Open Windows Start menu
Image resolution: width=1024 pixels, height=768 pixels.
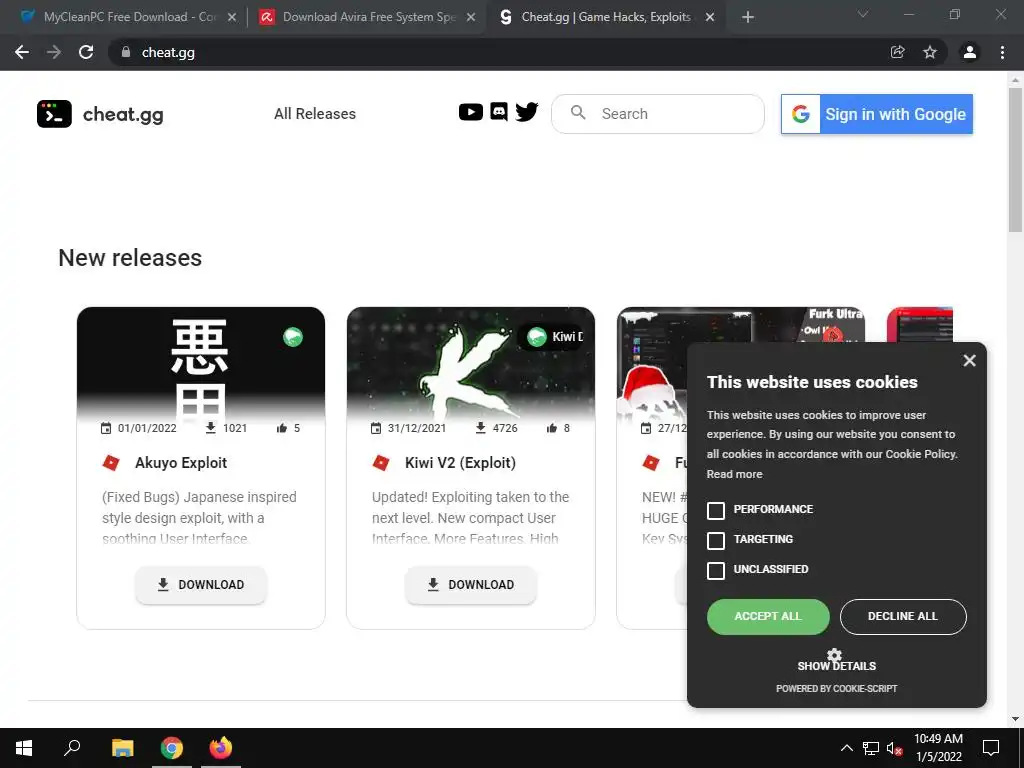click(24, 748)
